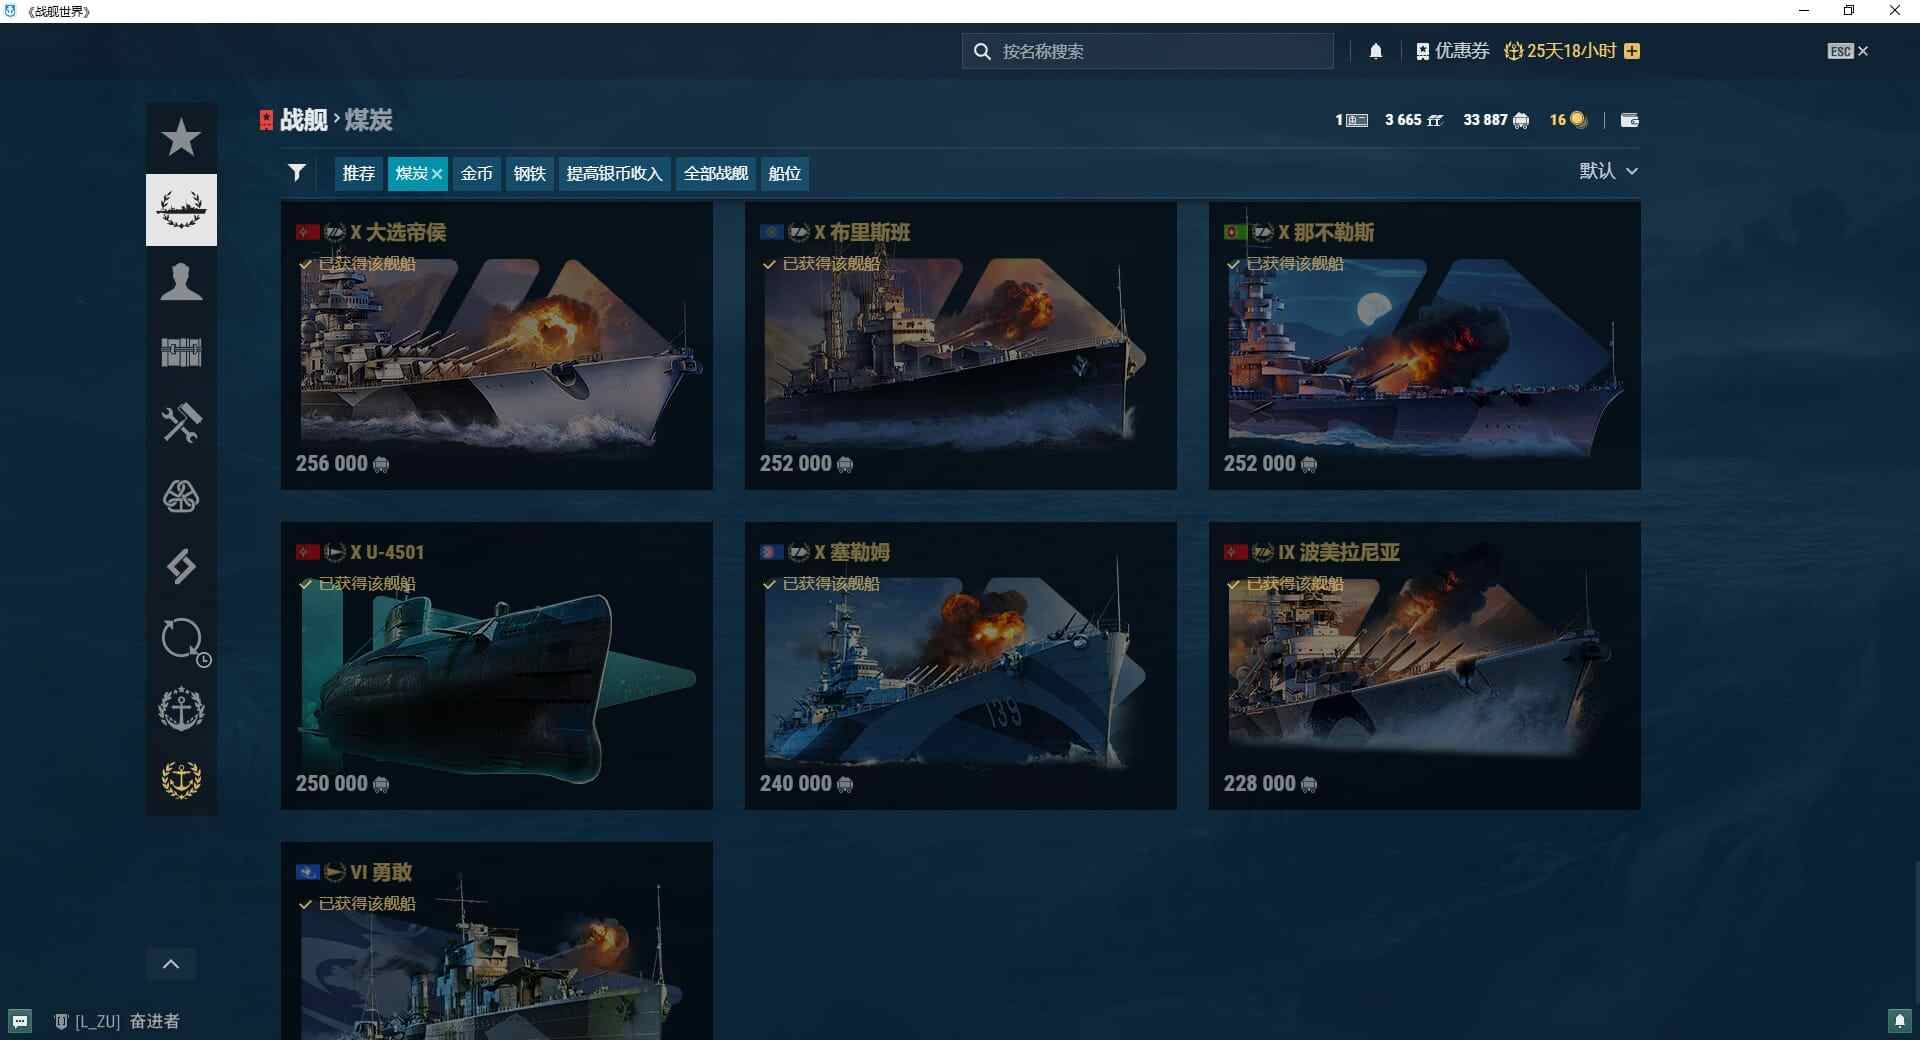Click the yellow plus to extend premium time

[x=1632, y=51]
